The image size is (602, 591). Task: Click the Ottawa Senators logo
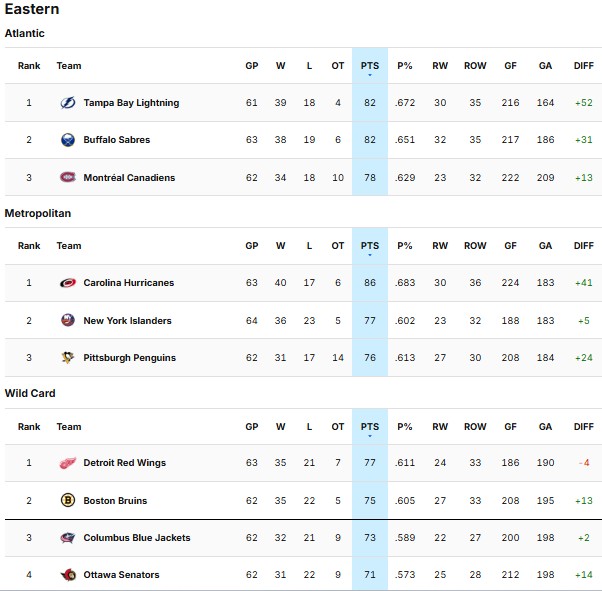68,575
